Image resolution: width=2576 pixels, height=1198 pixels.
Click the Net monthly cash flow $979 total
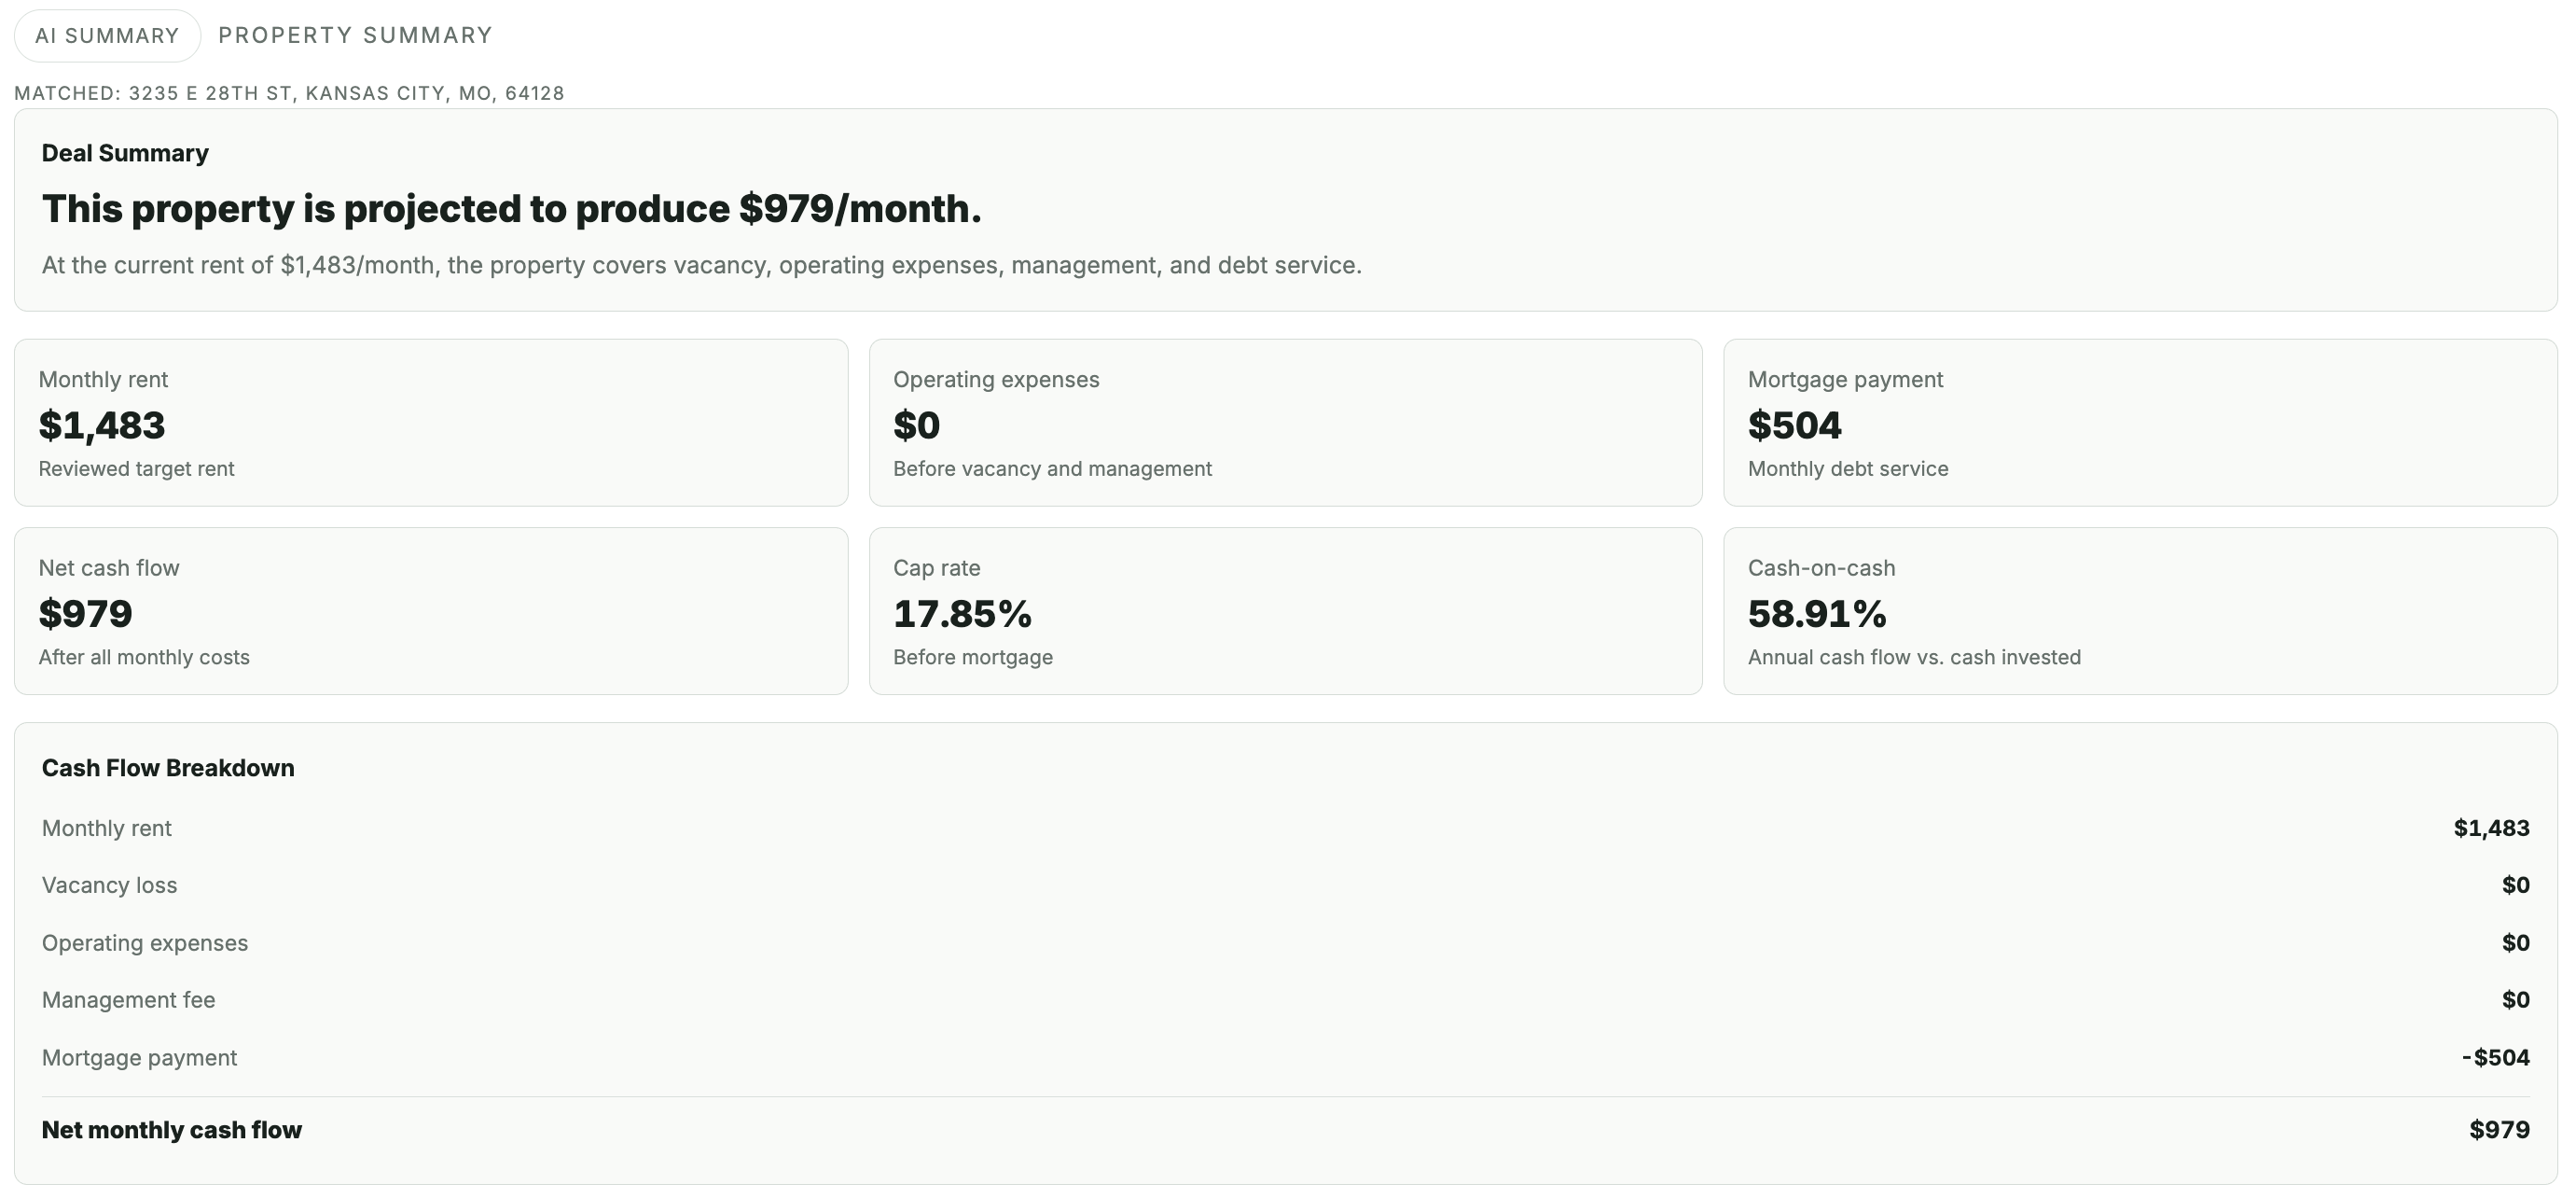coord(2499,1130)
